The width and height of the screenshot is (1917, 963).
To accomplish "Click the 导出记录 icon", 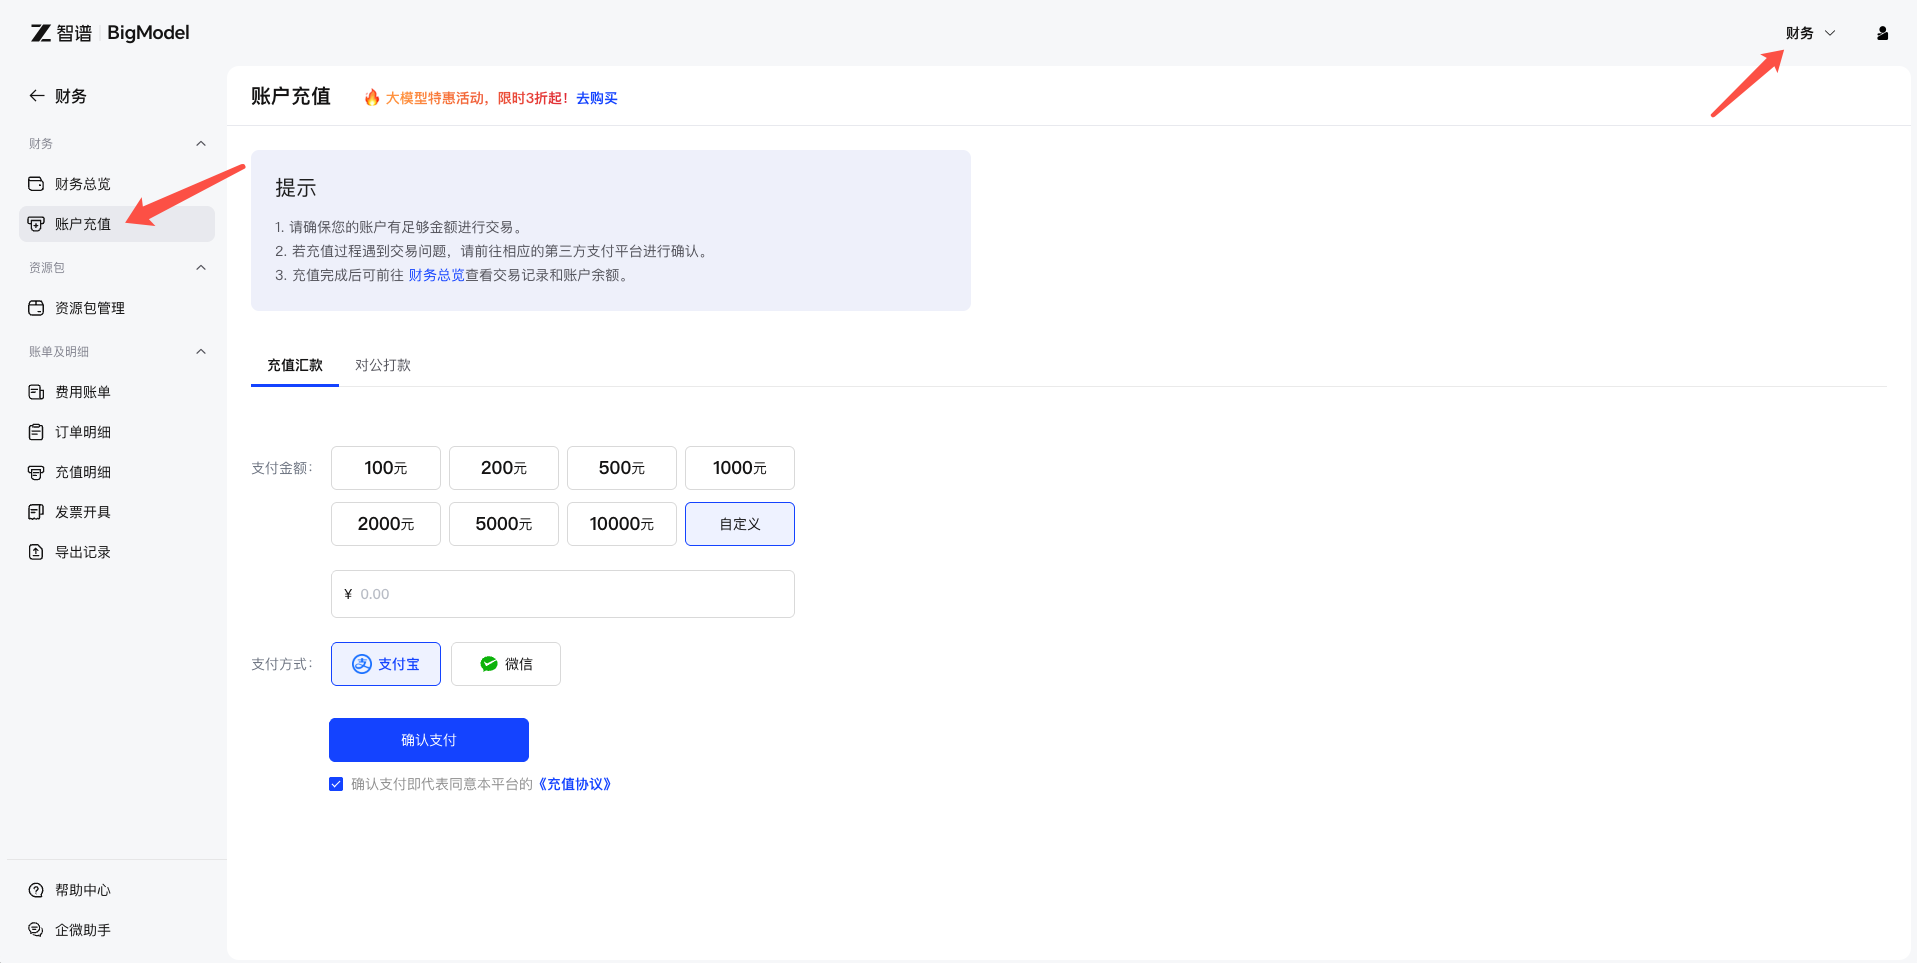I will point(36,552).
